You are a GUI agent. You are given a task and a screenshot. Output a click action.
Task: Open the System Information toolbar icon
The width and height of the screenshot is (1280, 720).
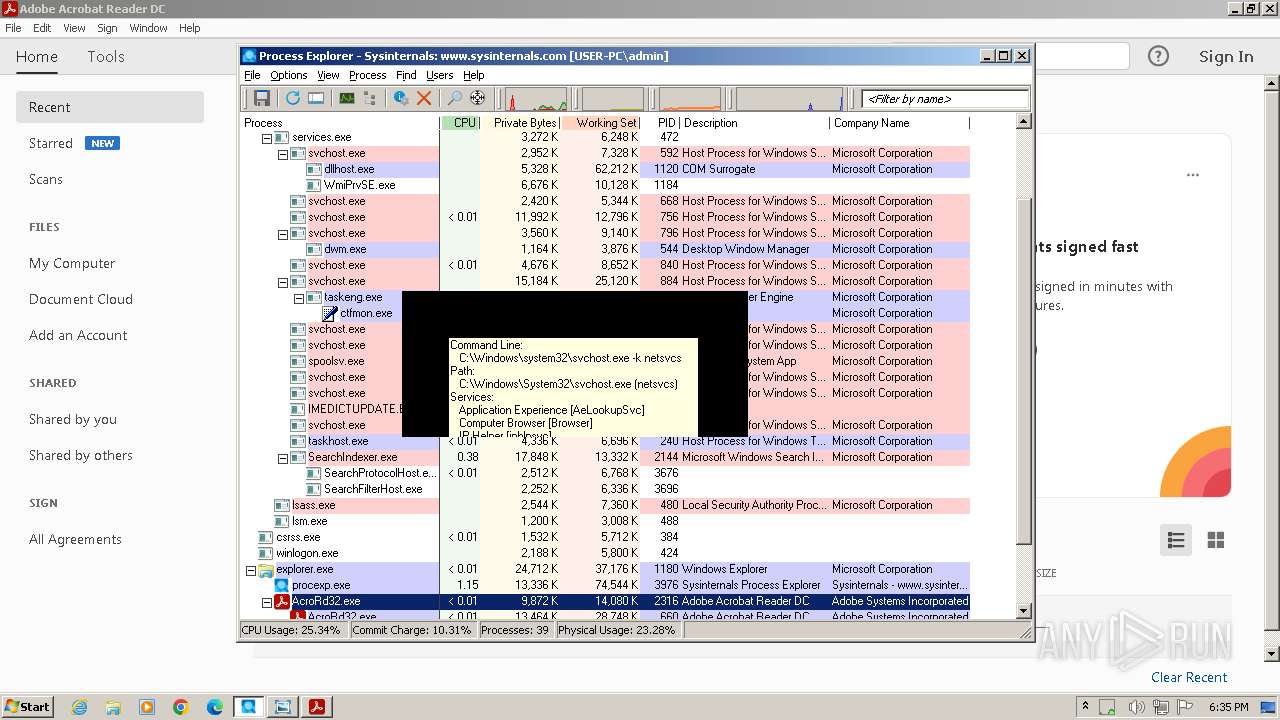pyautogui.click(x=316, y=98)
